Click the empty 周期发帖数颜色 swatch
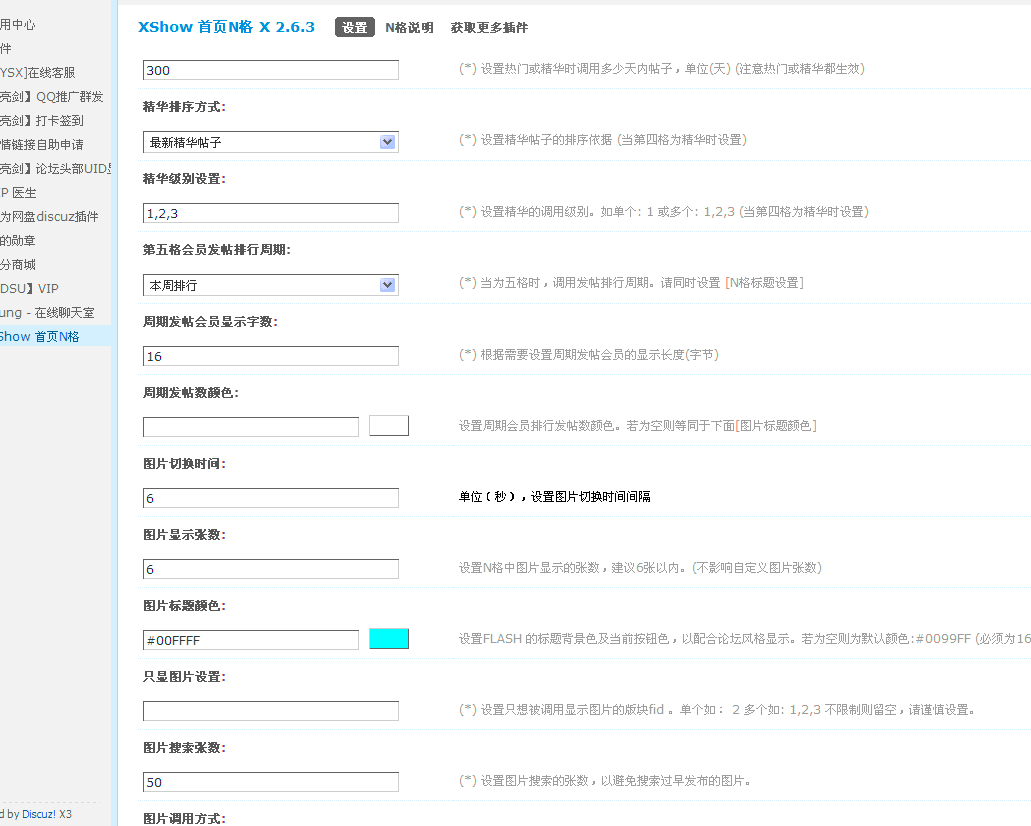Screen dimensions: 1031x826 [388, 425]
